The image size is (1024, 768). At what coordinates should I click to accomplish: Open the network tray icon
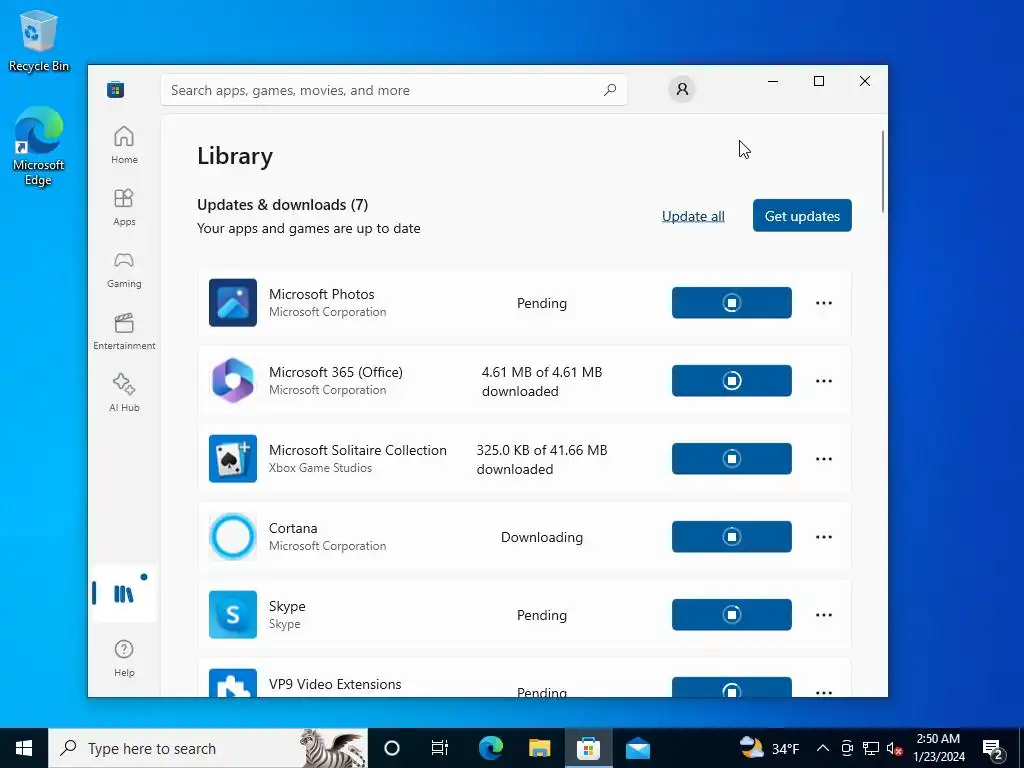(x=871, y=748)
